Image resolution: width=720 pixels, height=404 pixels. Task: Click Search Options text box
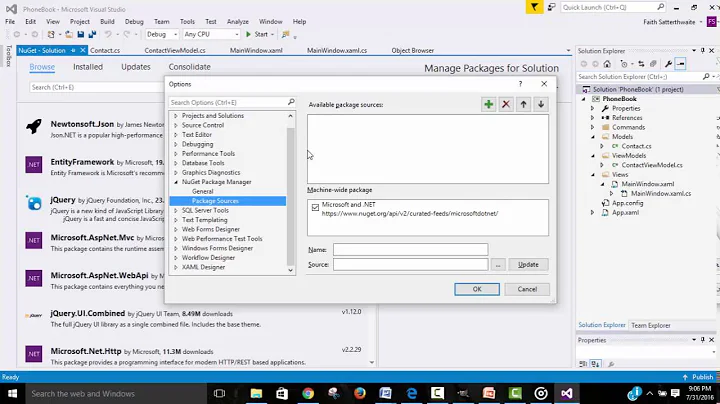point(232,102)
